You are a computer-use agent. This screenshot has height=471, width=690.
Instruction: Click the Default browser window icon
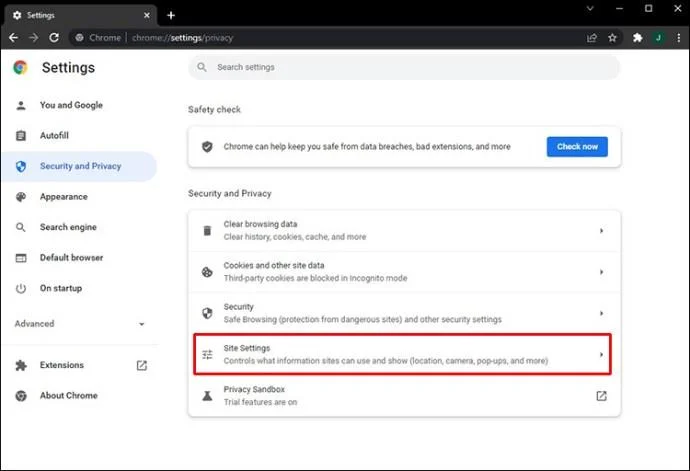click(x=21, y=258)
